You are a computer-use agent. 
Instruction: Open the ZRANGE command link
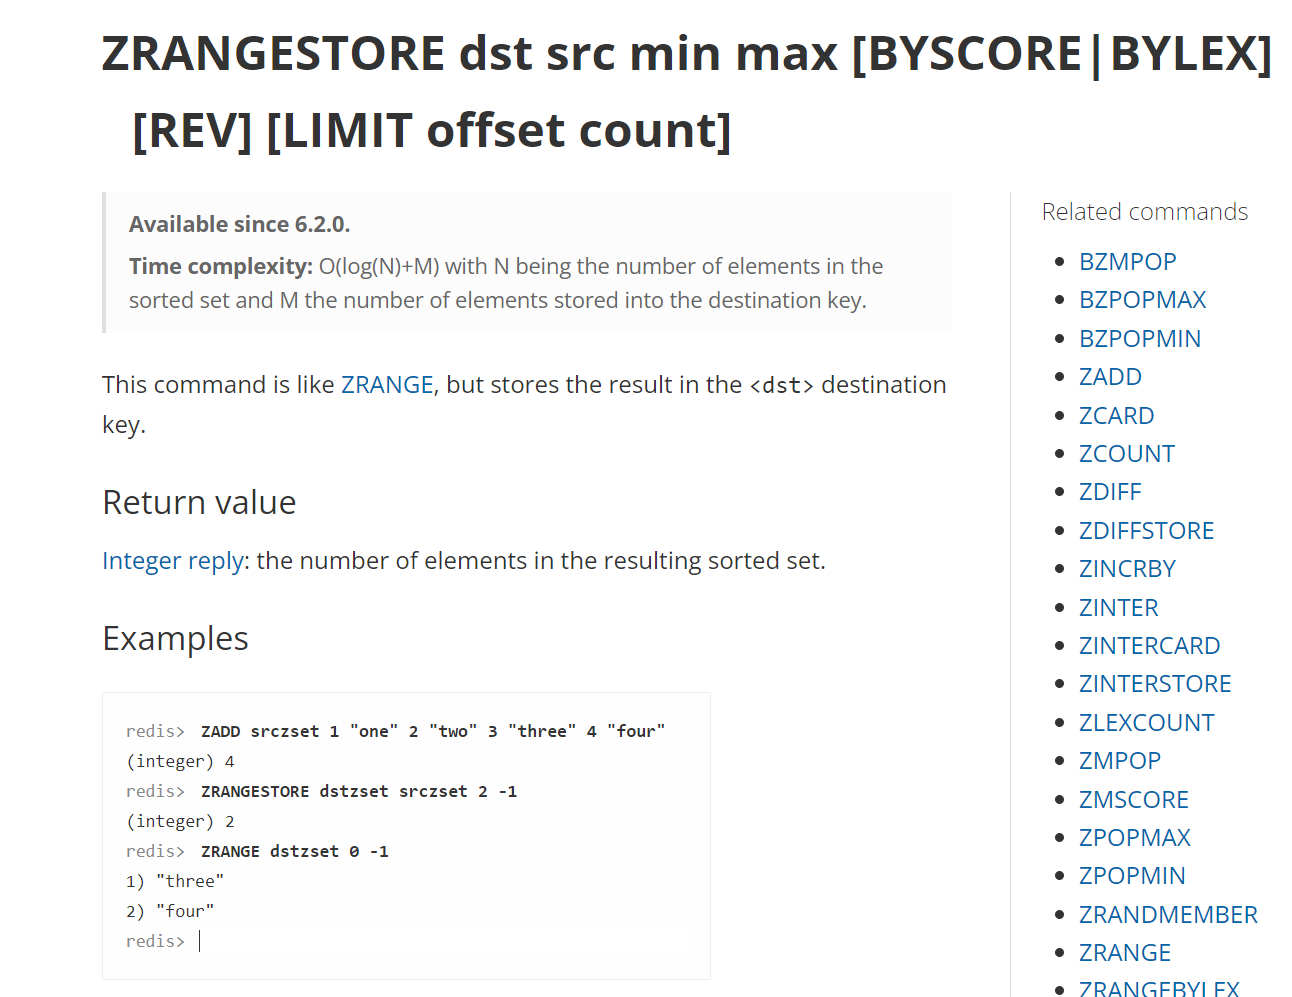388,384
